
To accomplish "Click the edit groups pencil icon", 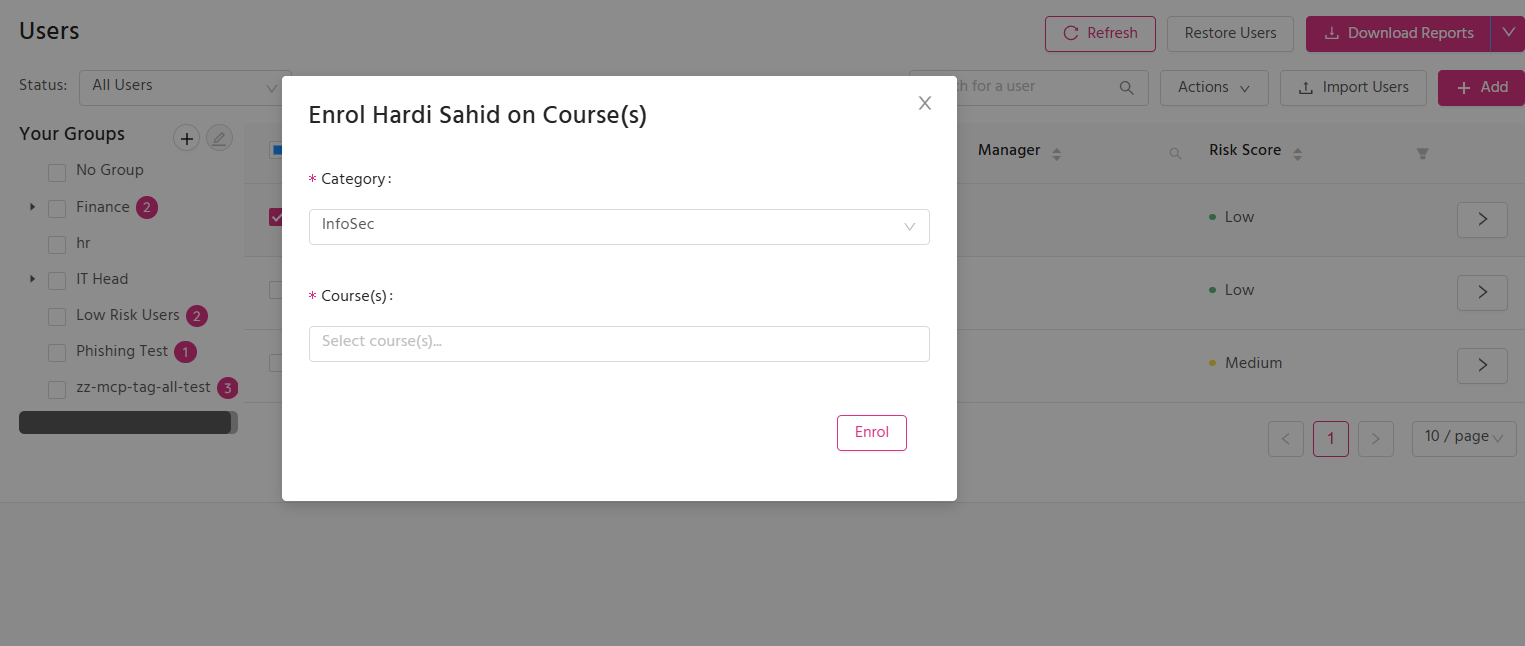I will click(219, 138).
